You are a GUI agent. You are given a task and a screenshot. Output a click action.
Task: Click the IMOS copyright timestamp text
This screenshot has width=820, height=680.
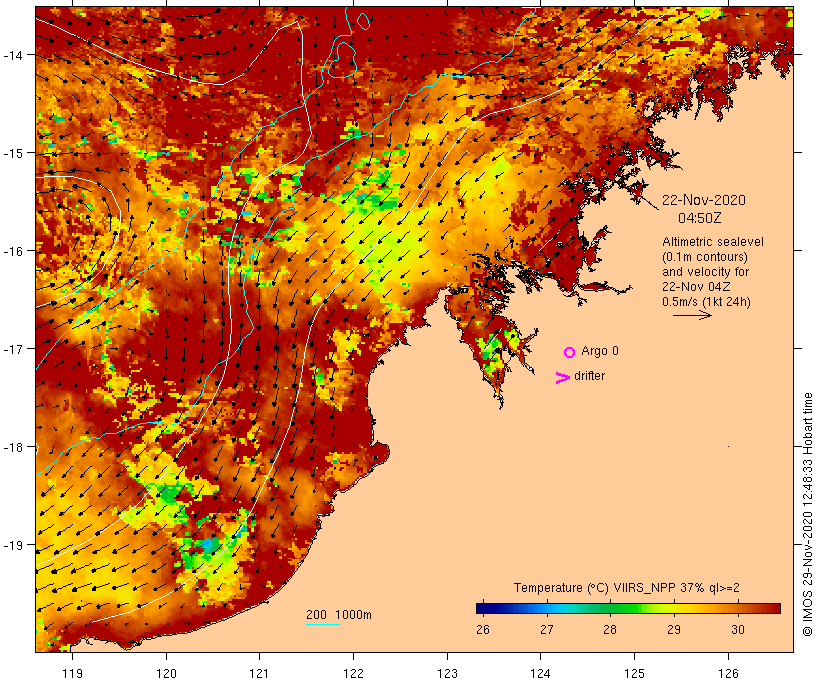point(808,514)
